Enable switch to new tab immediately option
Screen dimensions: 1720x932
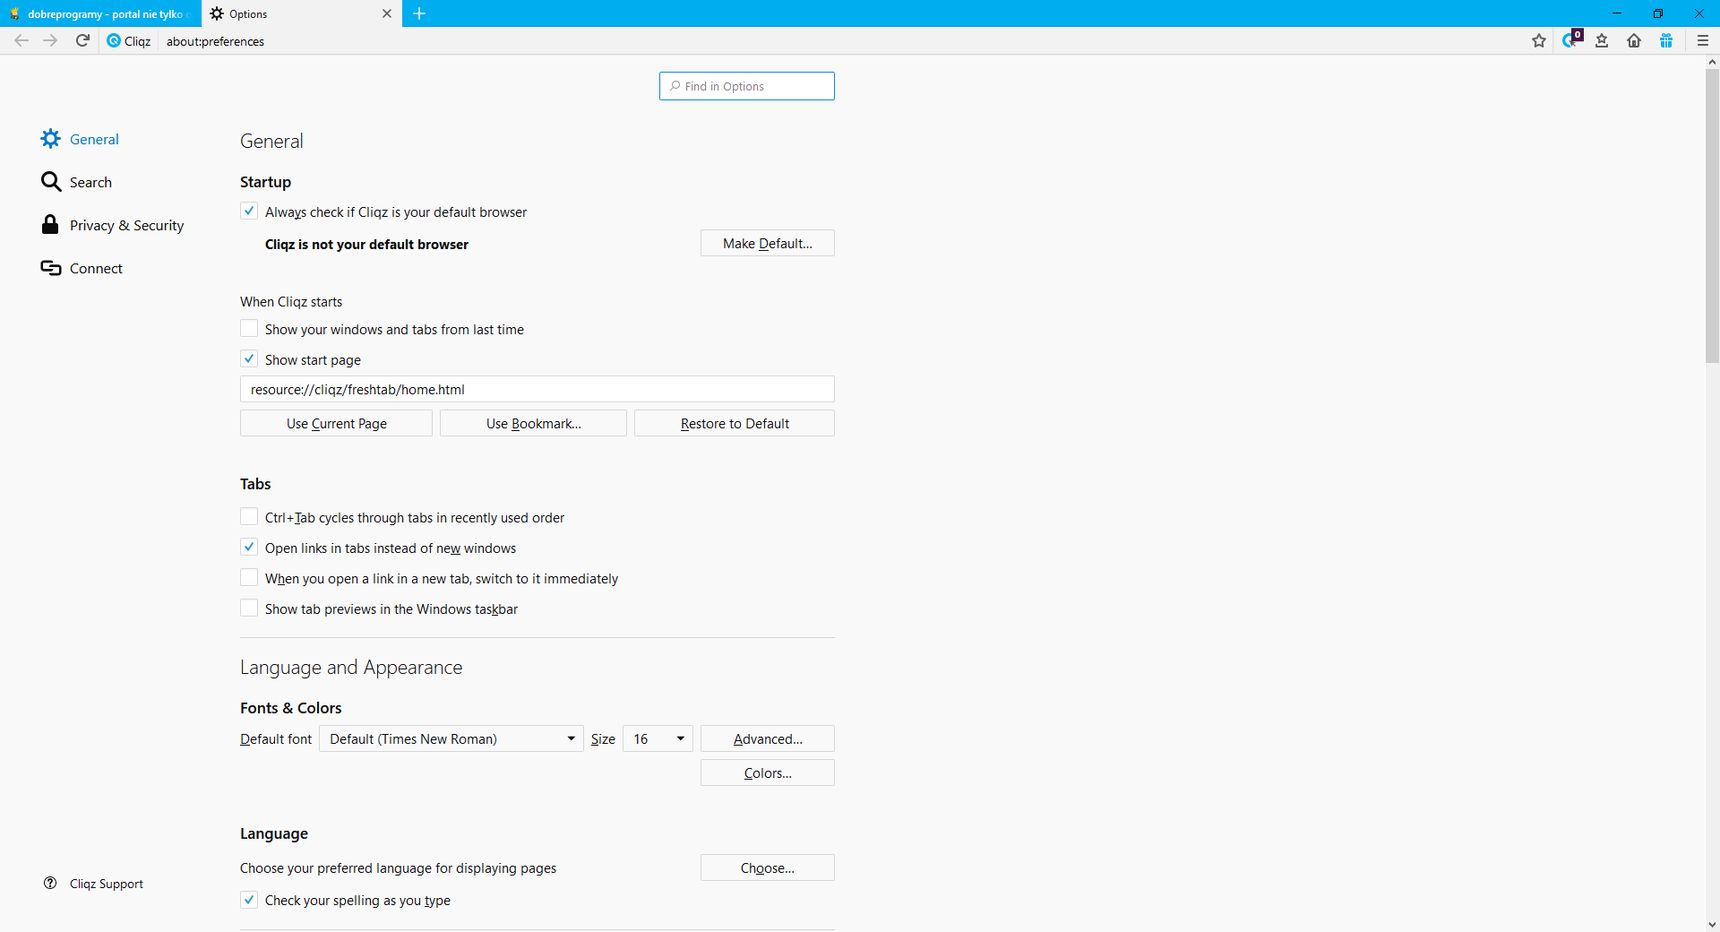point(249,577)
